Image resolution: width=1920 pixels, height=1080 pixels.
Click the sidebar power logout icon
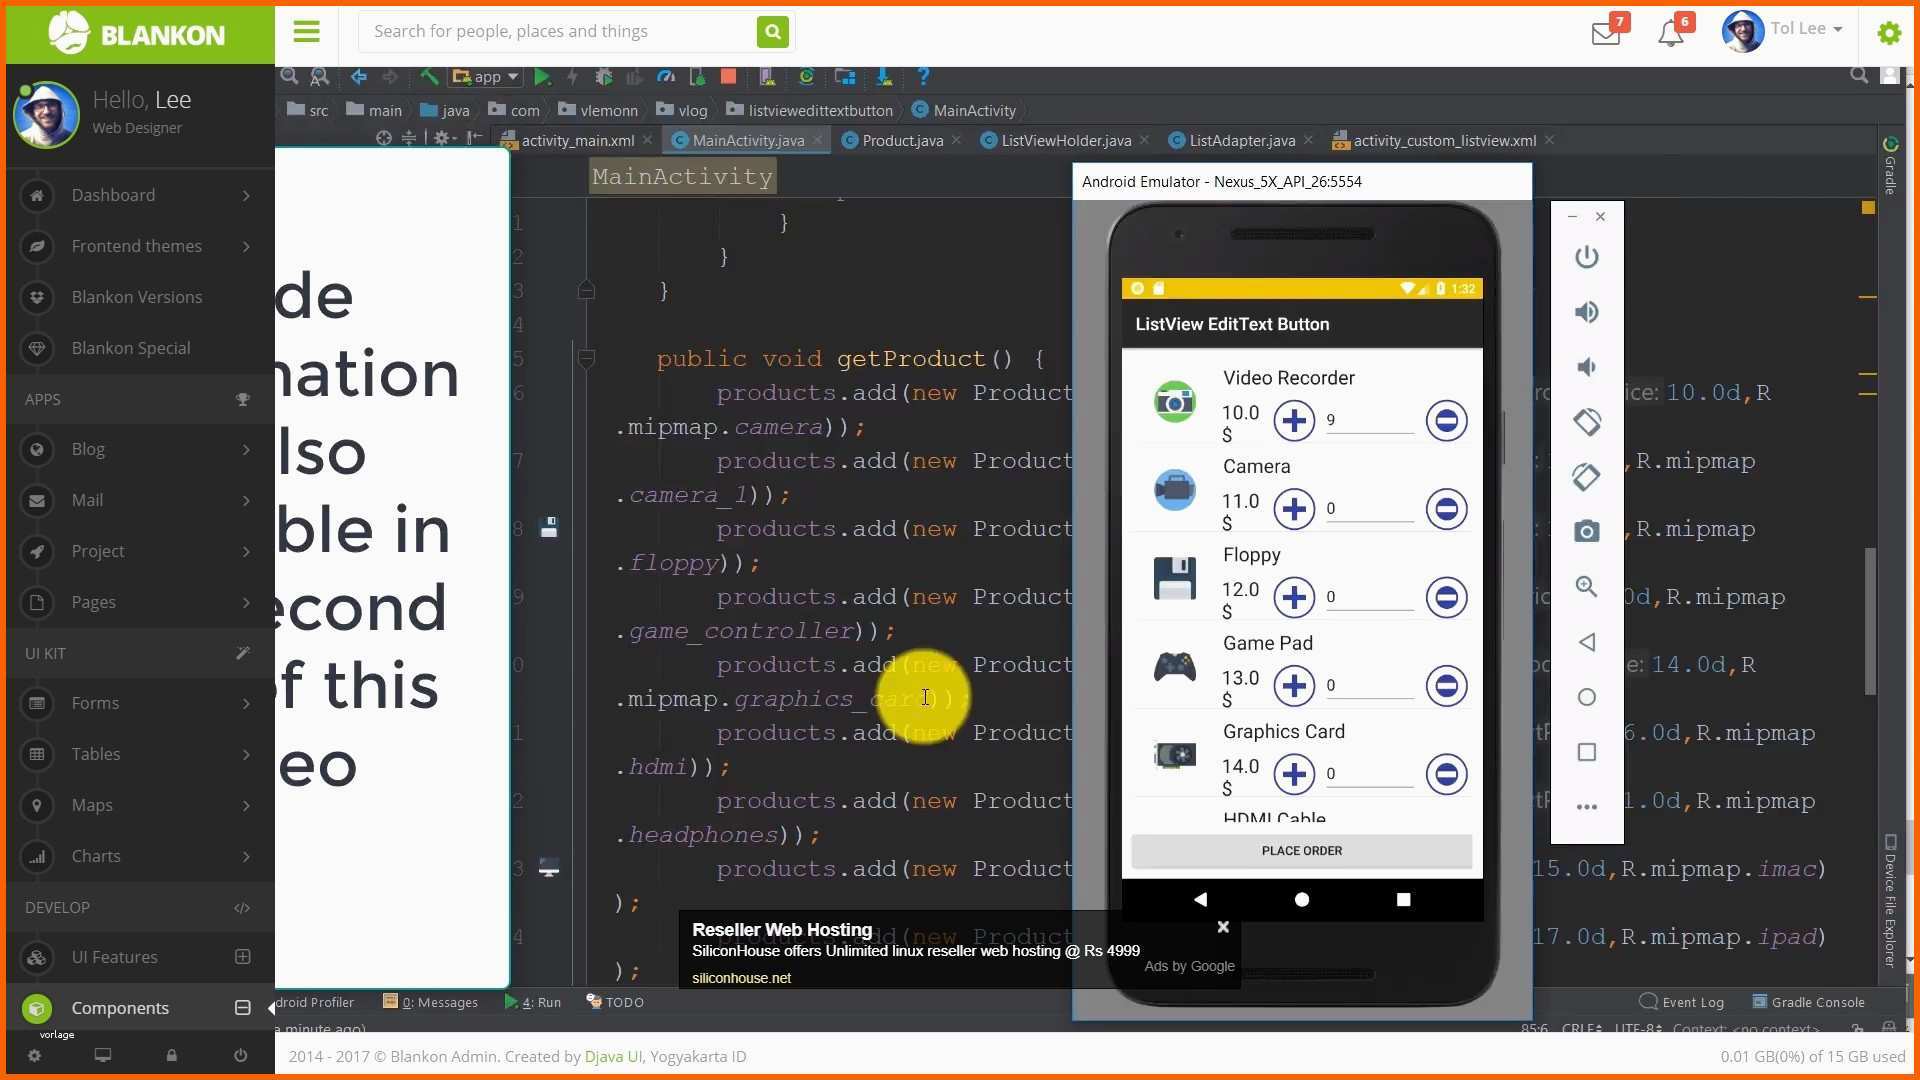[x=240, y=1056]
